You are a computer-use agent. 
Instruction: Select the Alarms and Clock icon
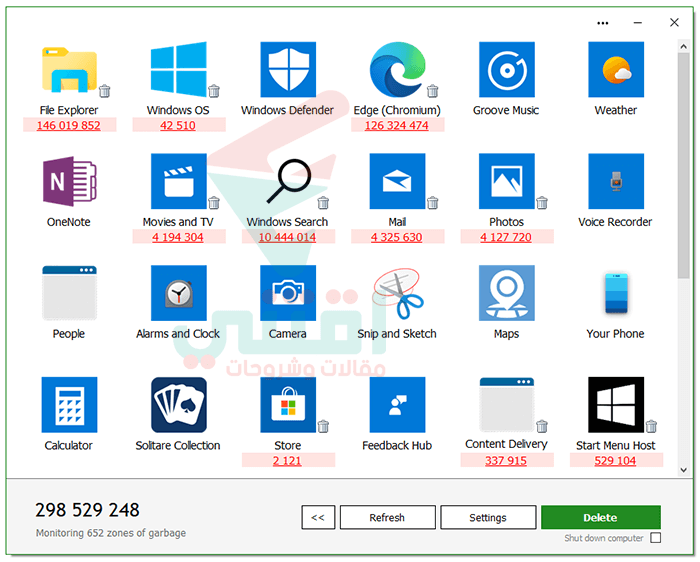click(x=179, y=293)
